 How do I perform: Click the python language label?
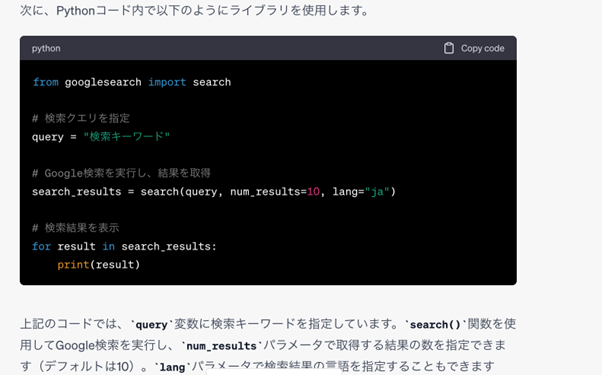[x=46, y=48]
